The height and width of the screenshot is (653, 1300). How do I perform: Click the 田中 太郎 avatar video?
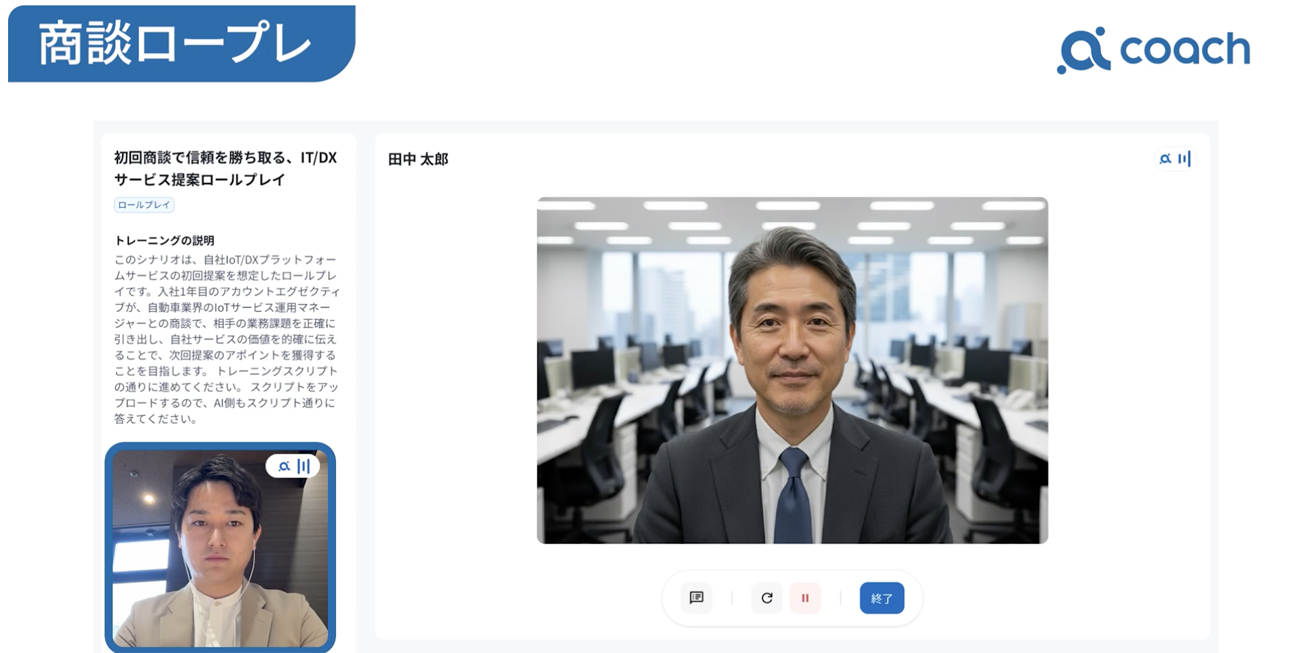[x=792, y=370]
